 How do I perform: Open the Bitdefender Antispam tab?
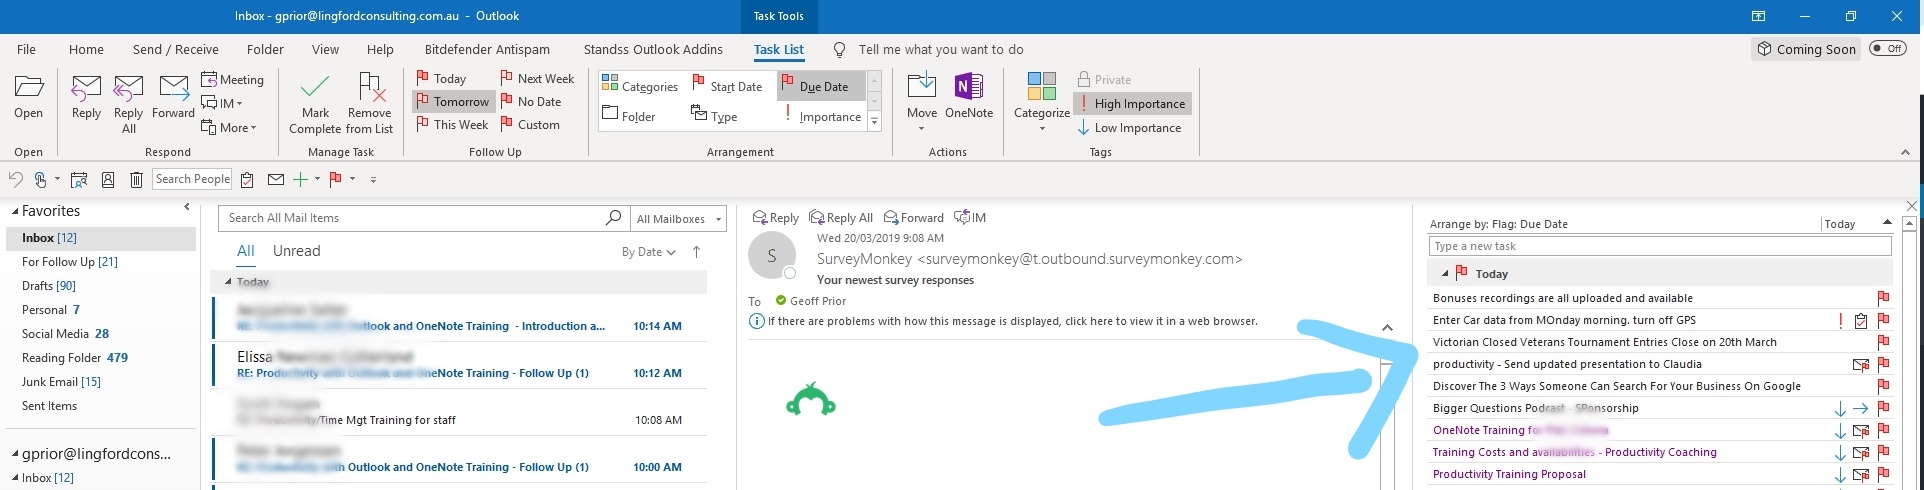point(487,49)
